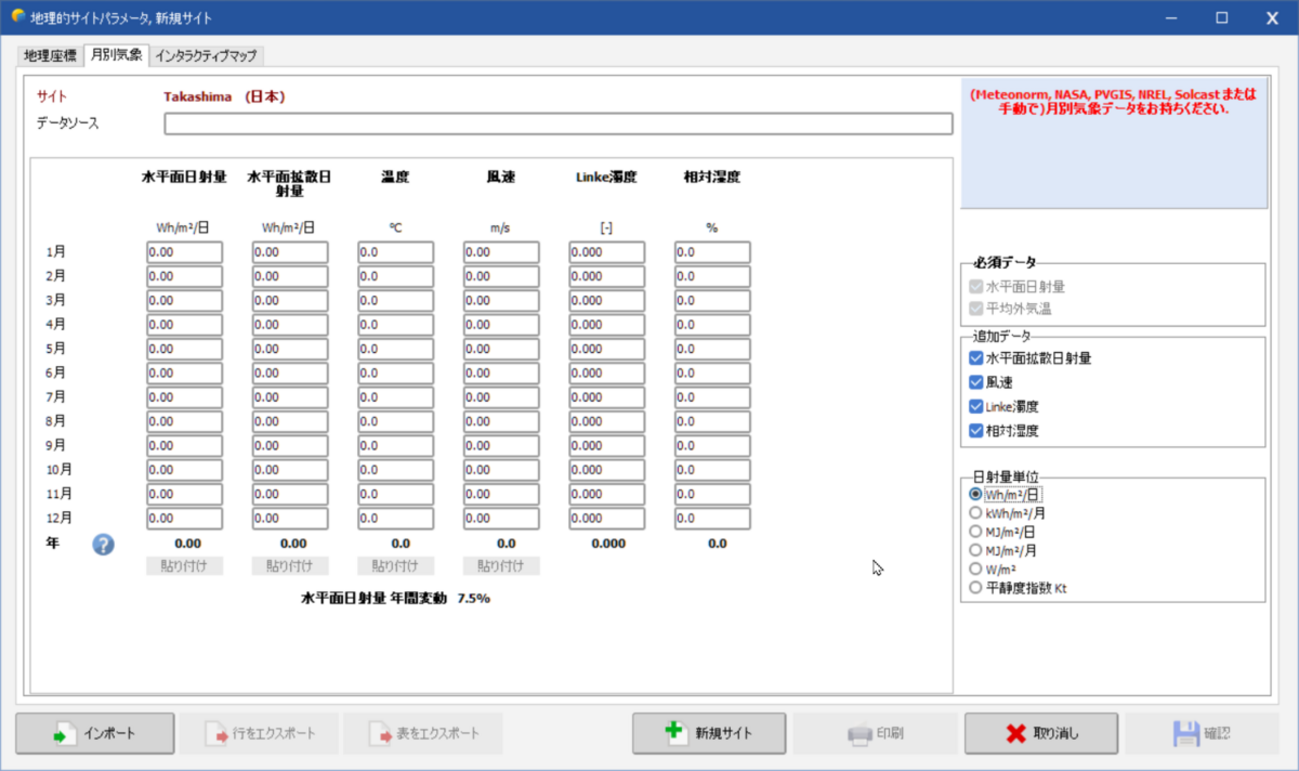Click the データソース text field
This screenshot has height=771, width=1299.
[558, 124]
